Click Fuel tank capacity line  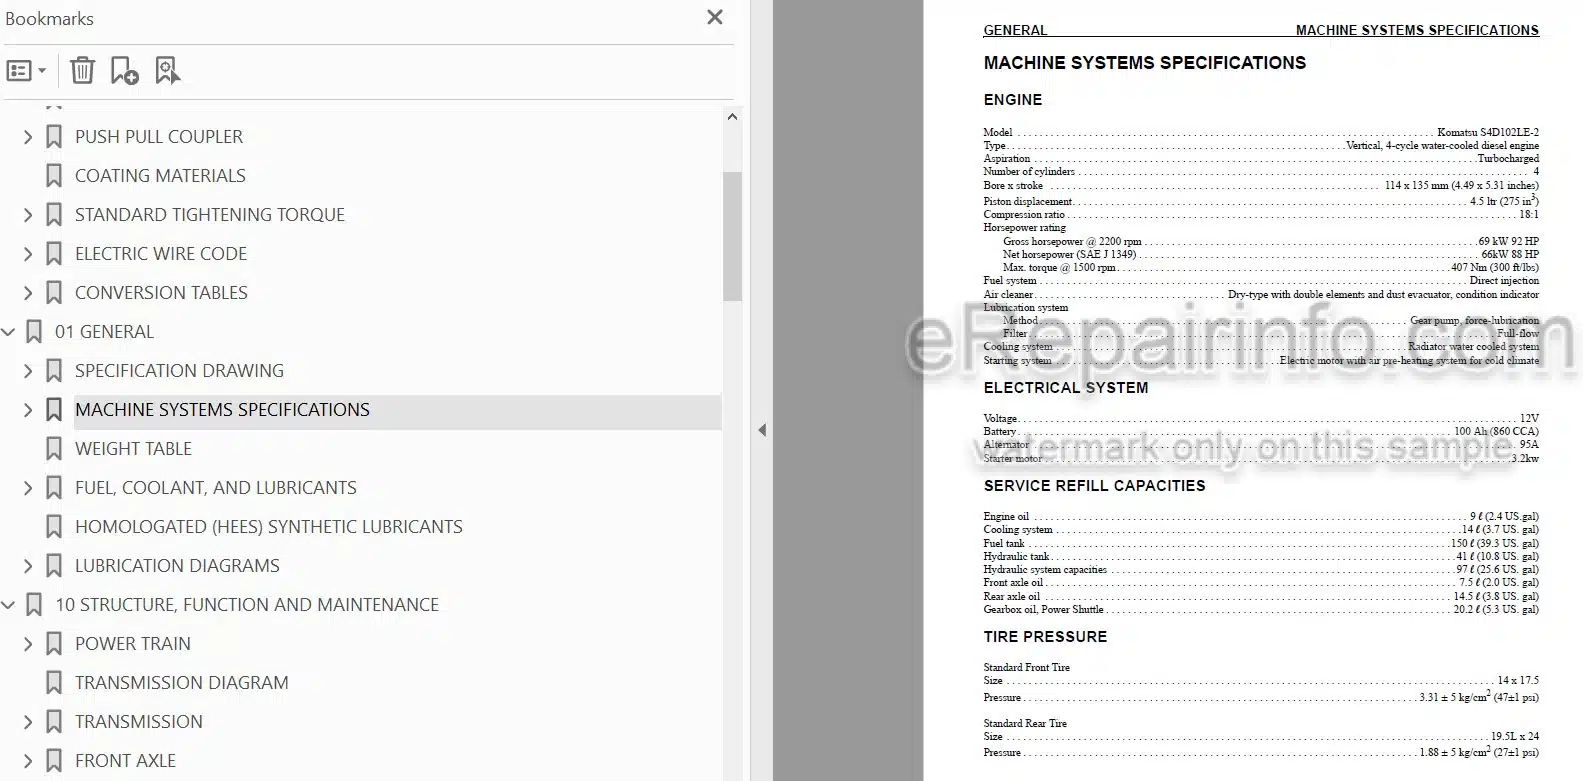pyautogui.click(x=1261, y=543)
